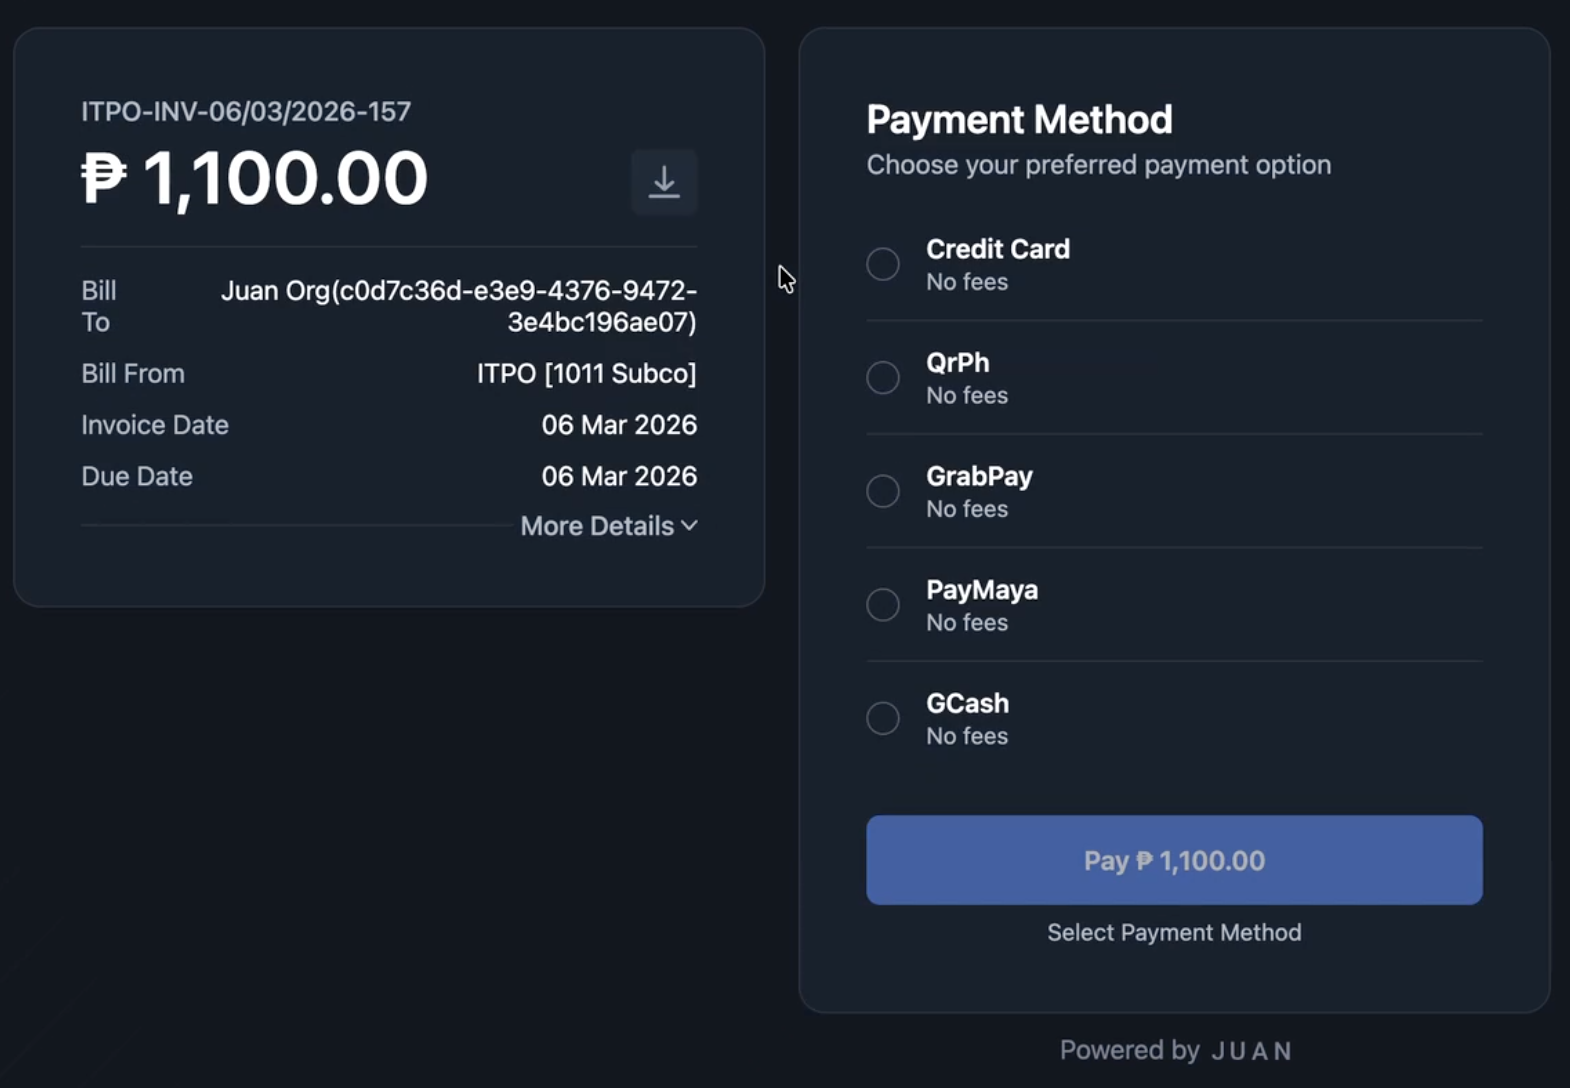Click the Select Payment Method hint text

click(x=1174, y=932)
